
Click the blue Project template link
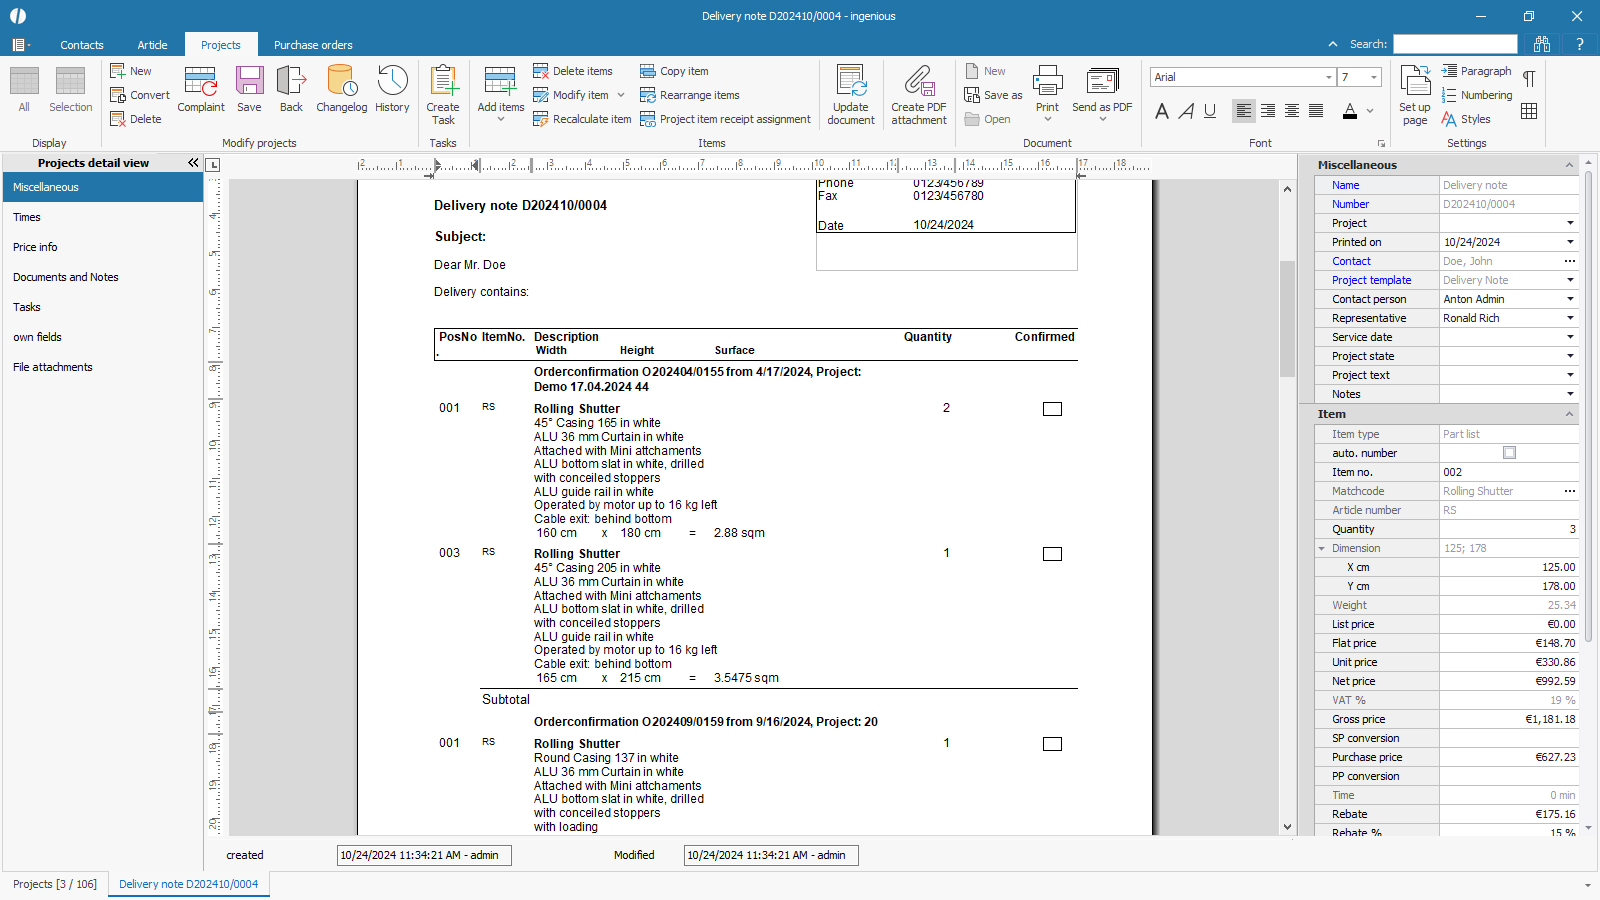tap(1371, 280)
